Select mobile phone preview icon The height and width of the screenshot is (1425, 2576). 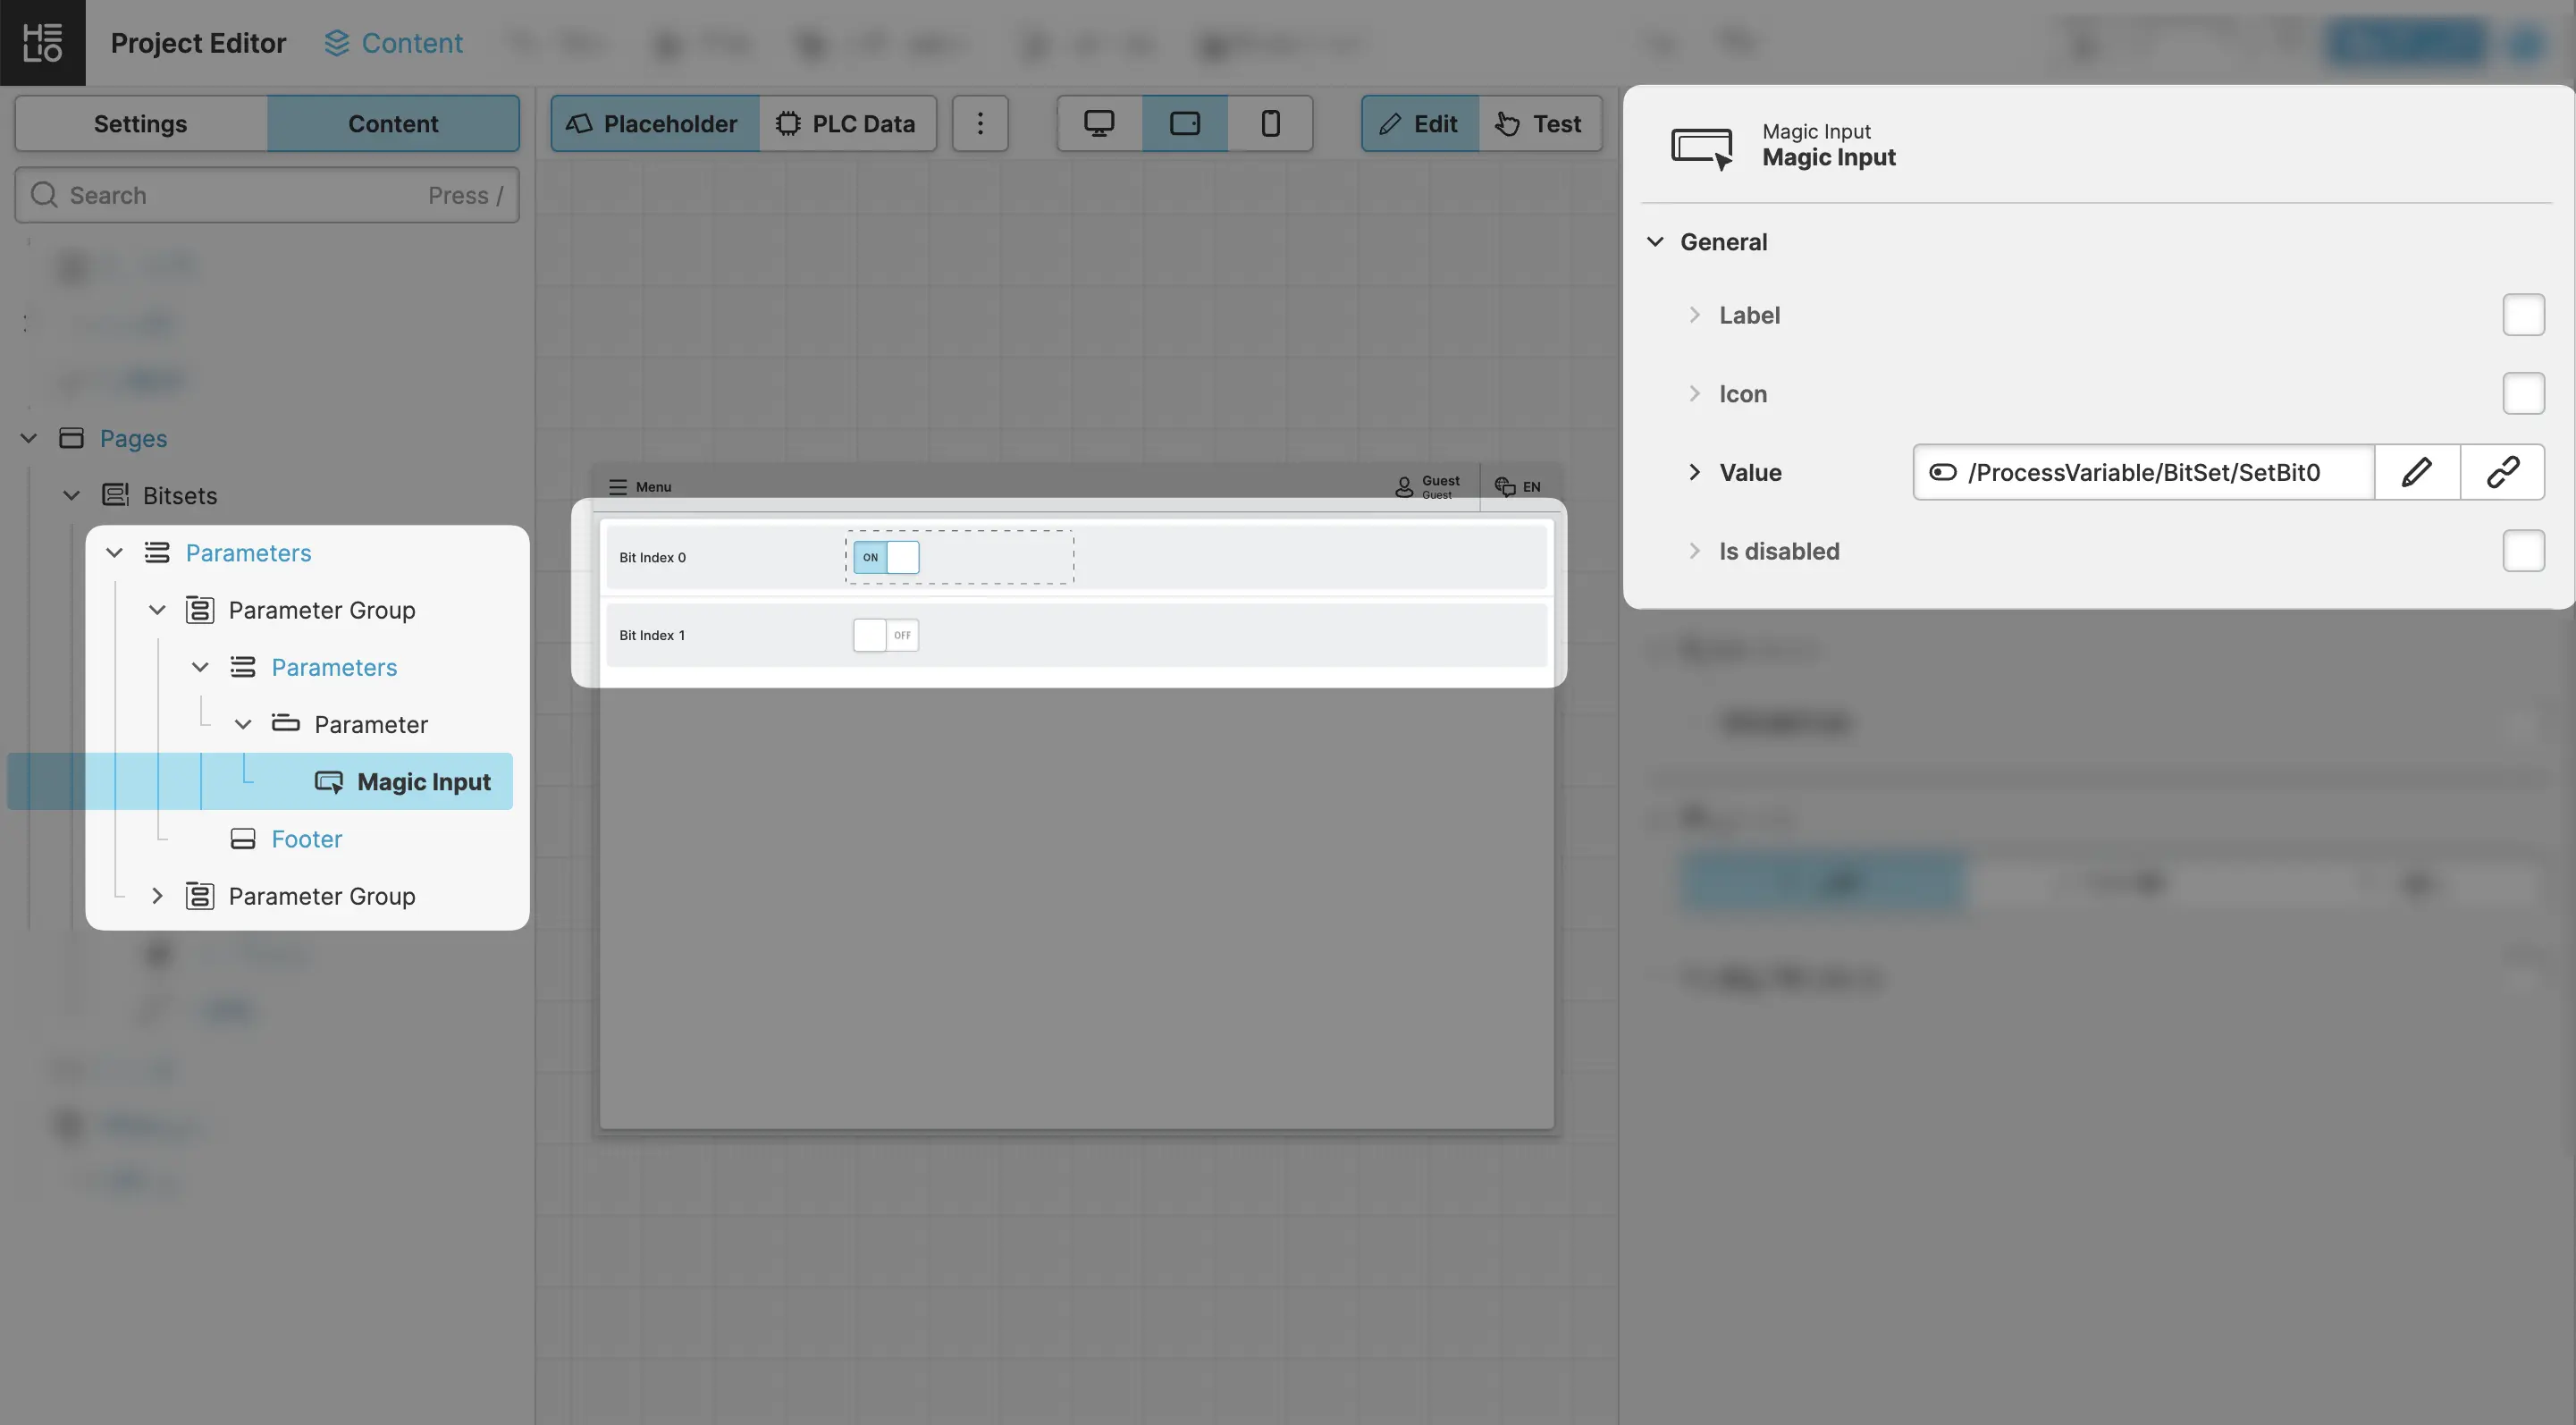point(1270,123)
